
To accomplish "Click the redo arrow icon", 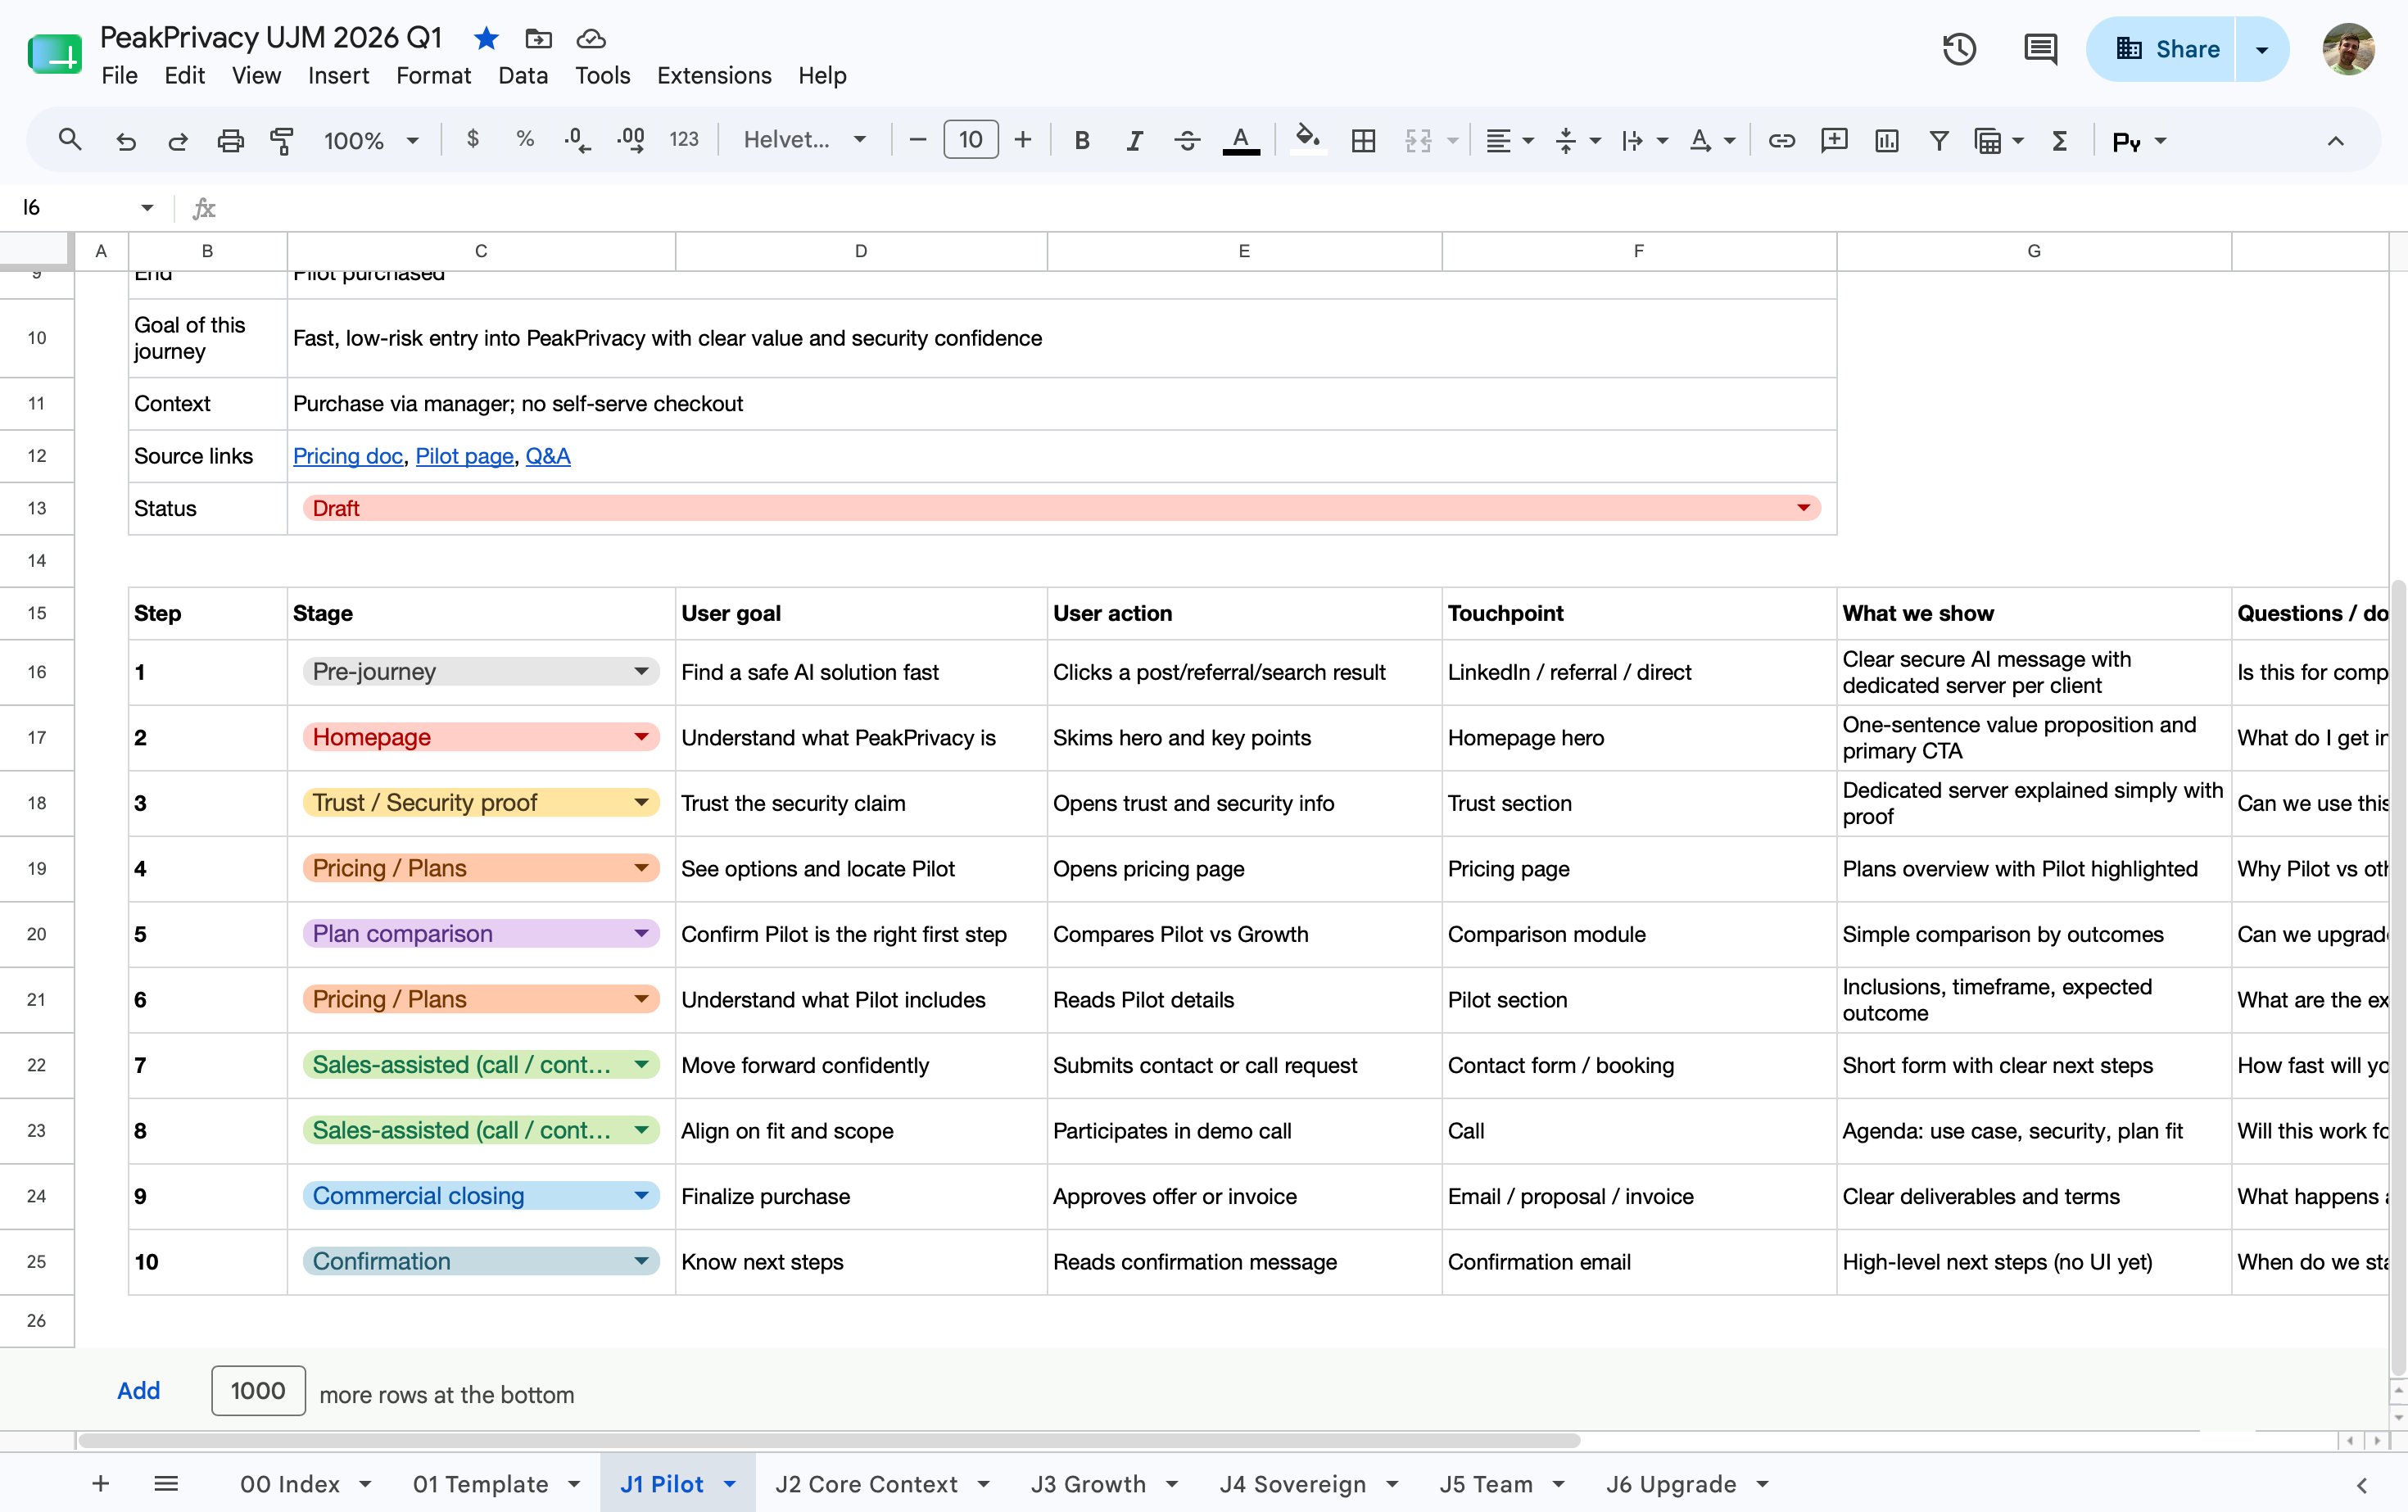I will coord(178,141).
